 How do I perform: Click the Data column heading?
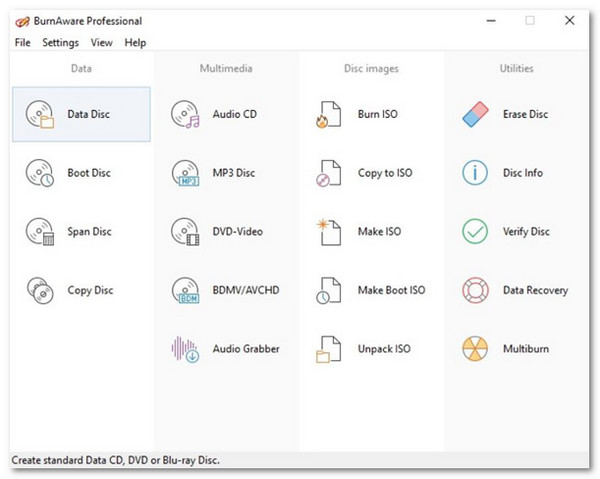[x=81, y=68]
